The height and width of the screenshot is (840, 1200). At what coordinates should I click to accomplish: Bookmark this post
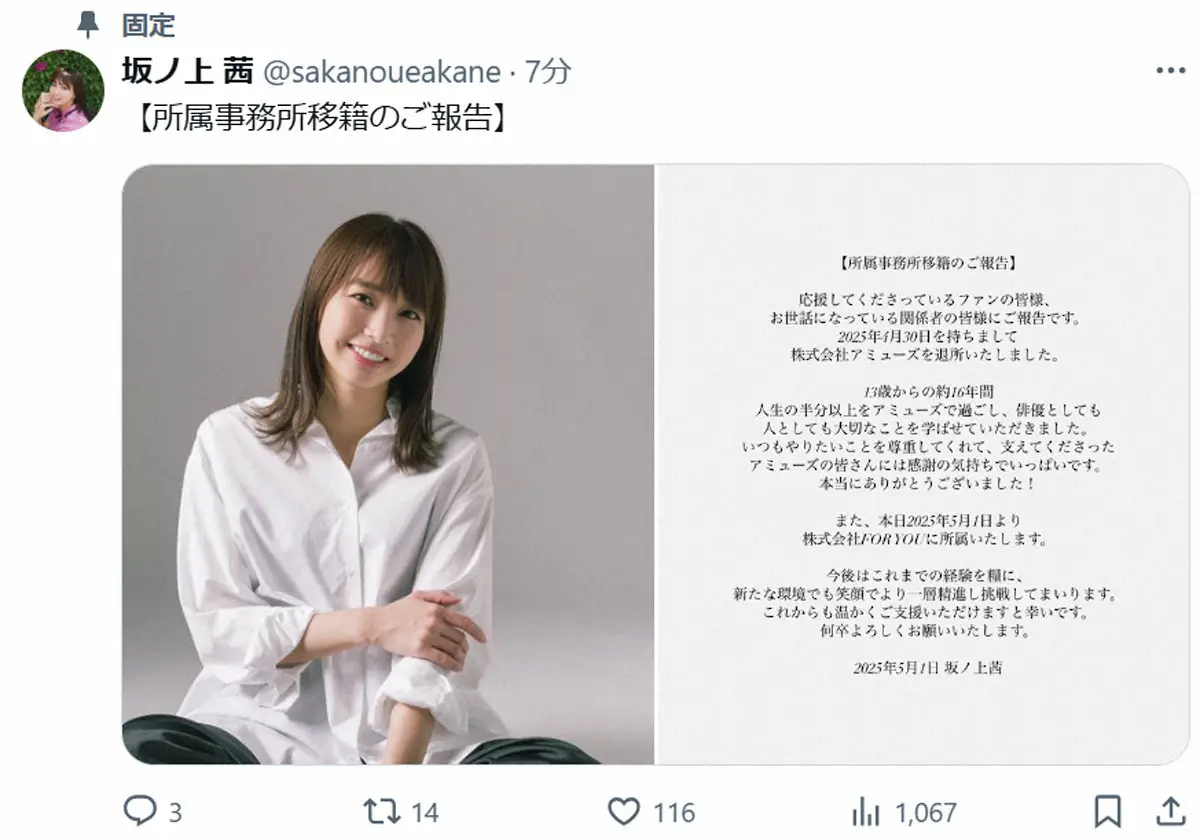[x=1108, y=811]
